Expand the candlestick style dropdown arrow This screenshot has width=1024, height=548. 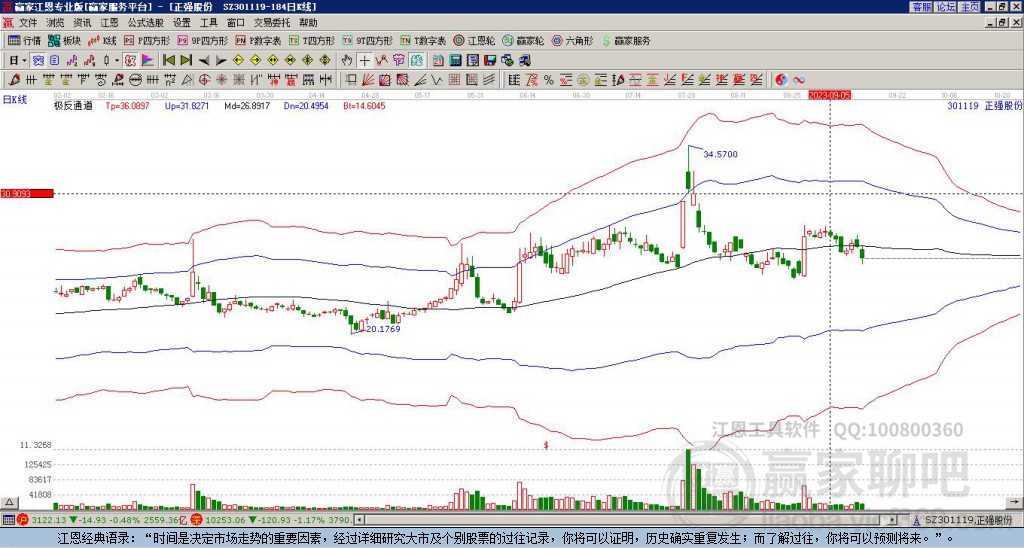117,61
